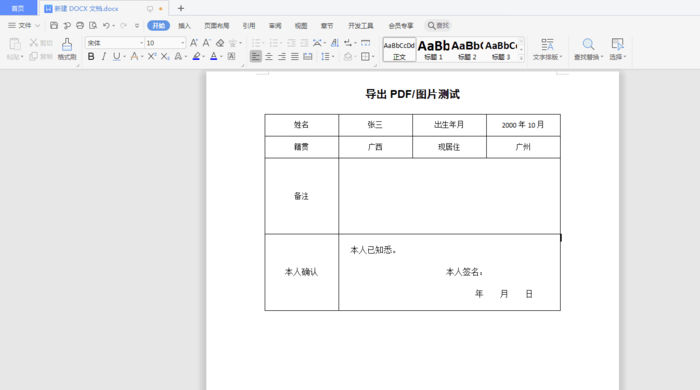
Task: Click the Format Painter (格式刷) brush
Action: [x=67, y=45]
